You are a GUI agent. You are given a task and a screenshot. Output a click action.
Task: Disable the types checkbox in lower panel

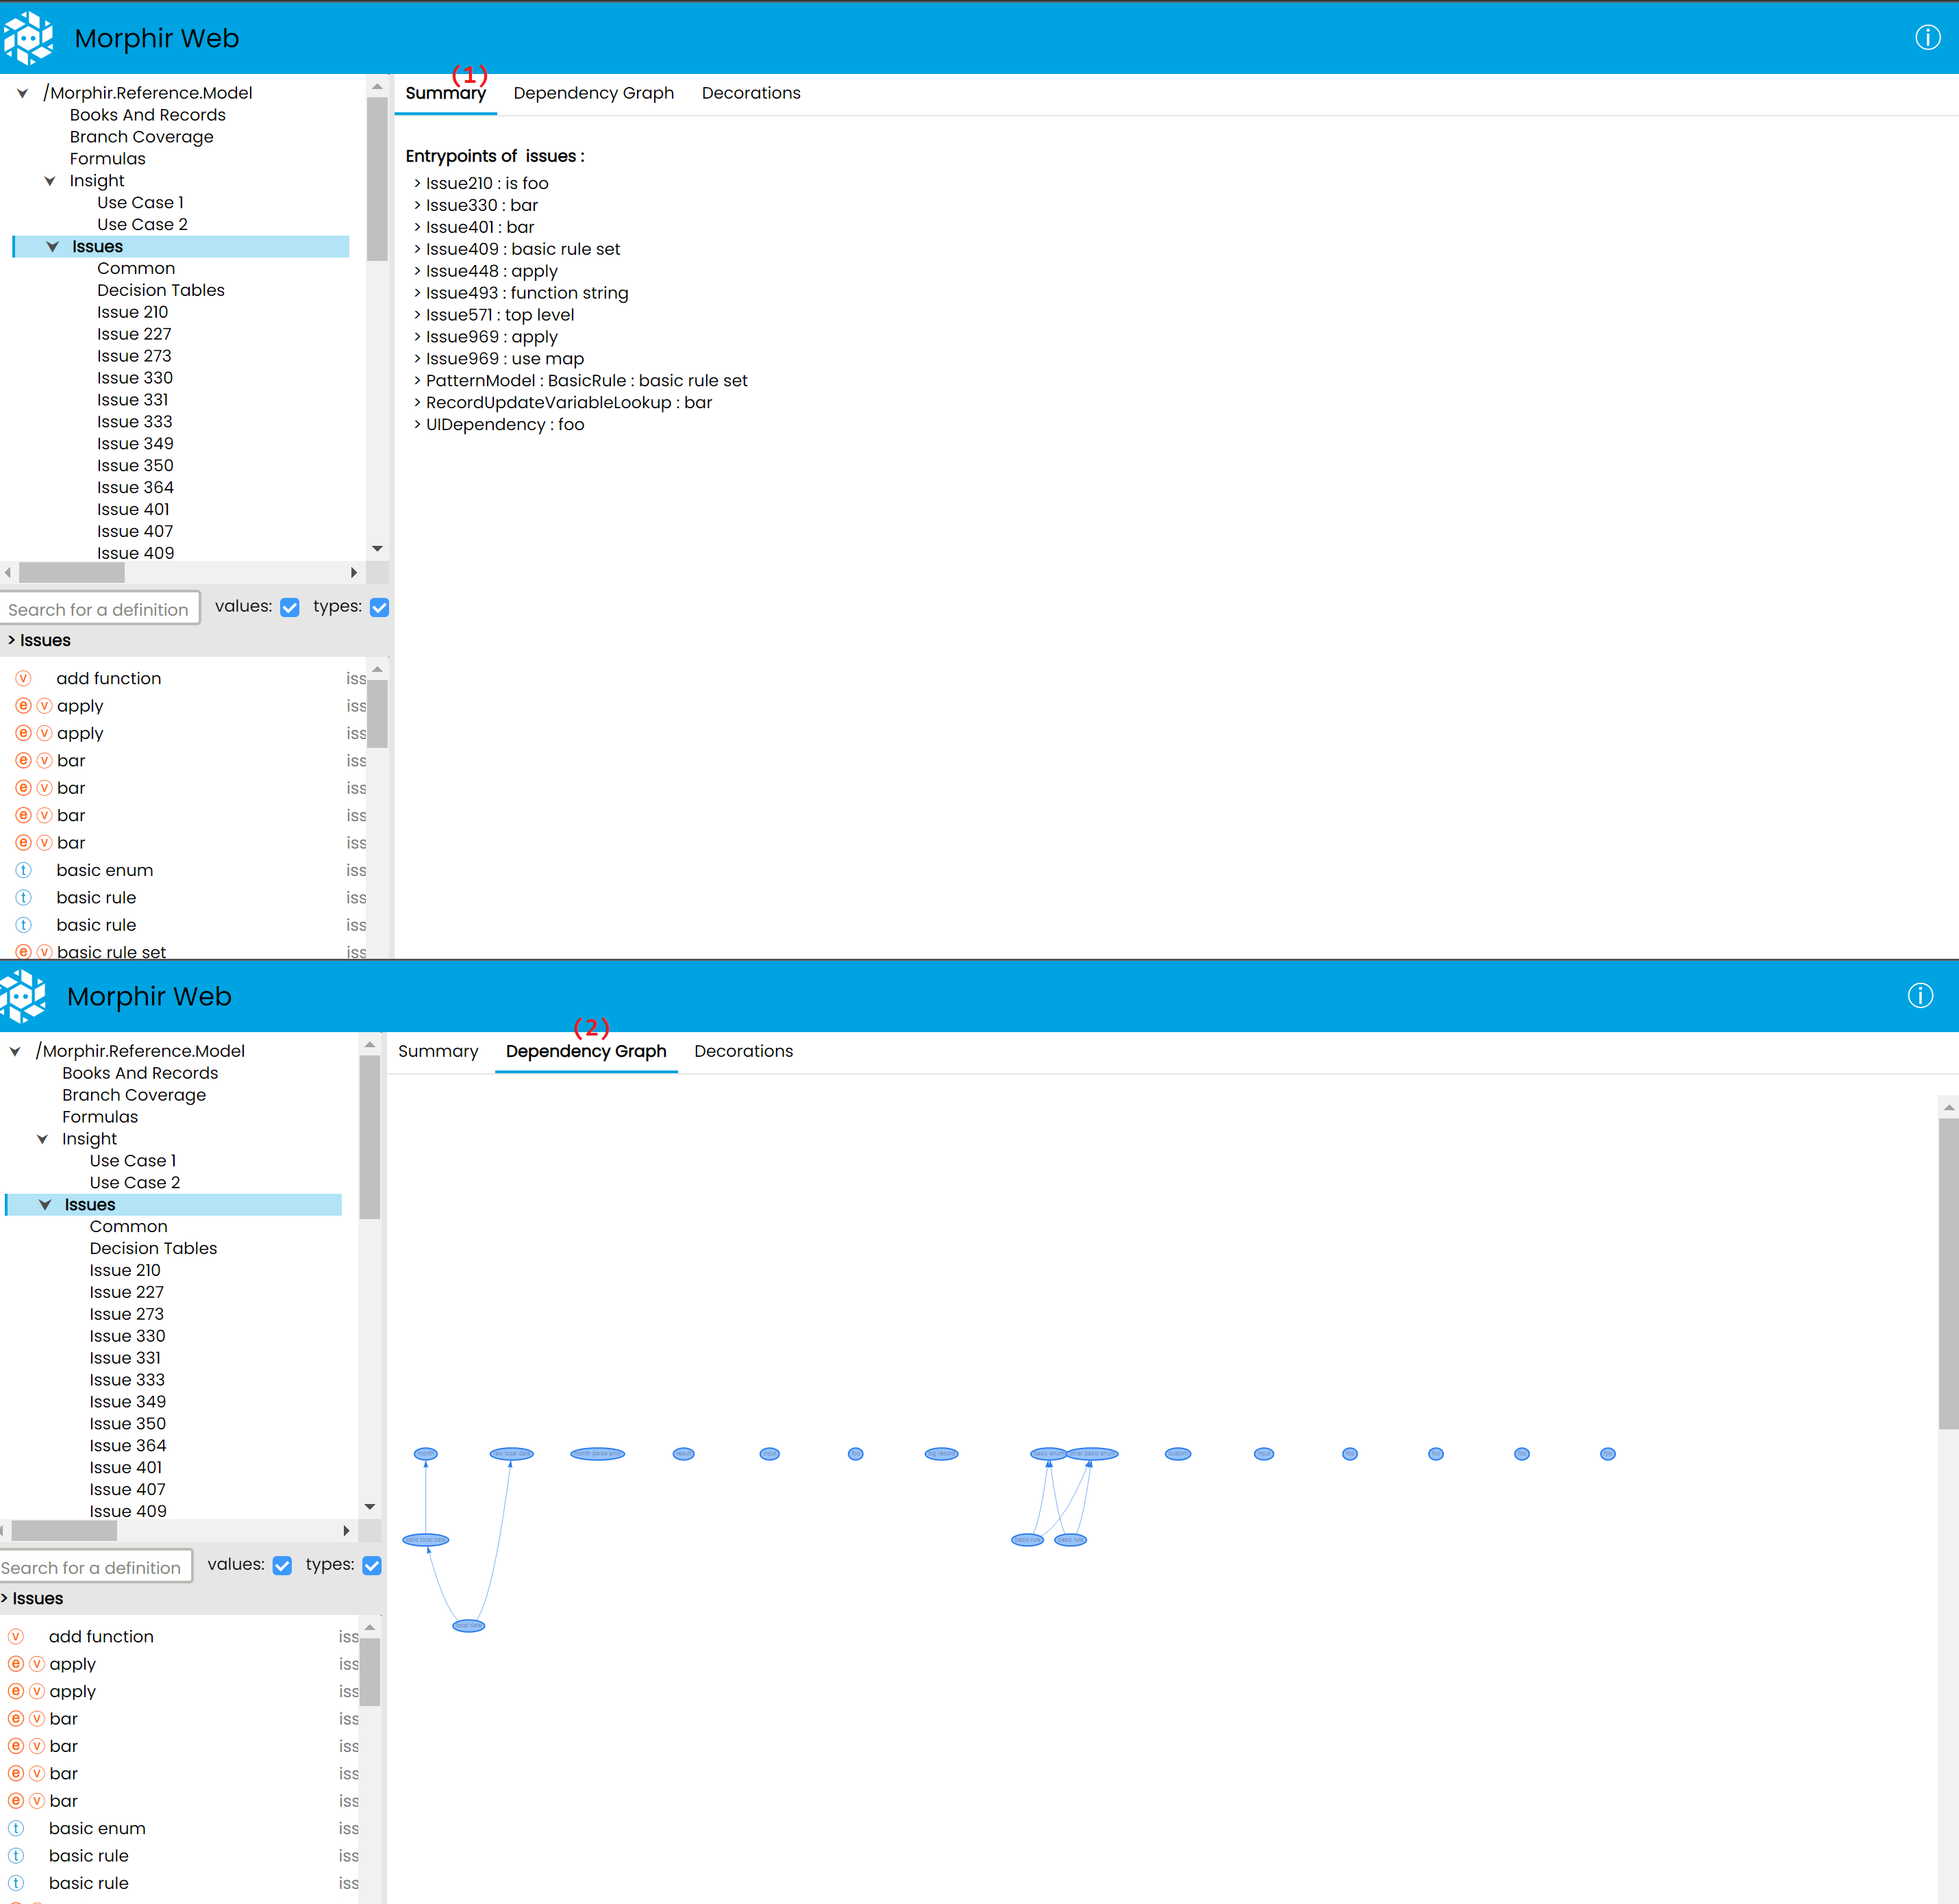372,1565
